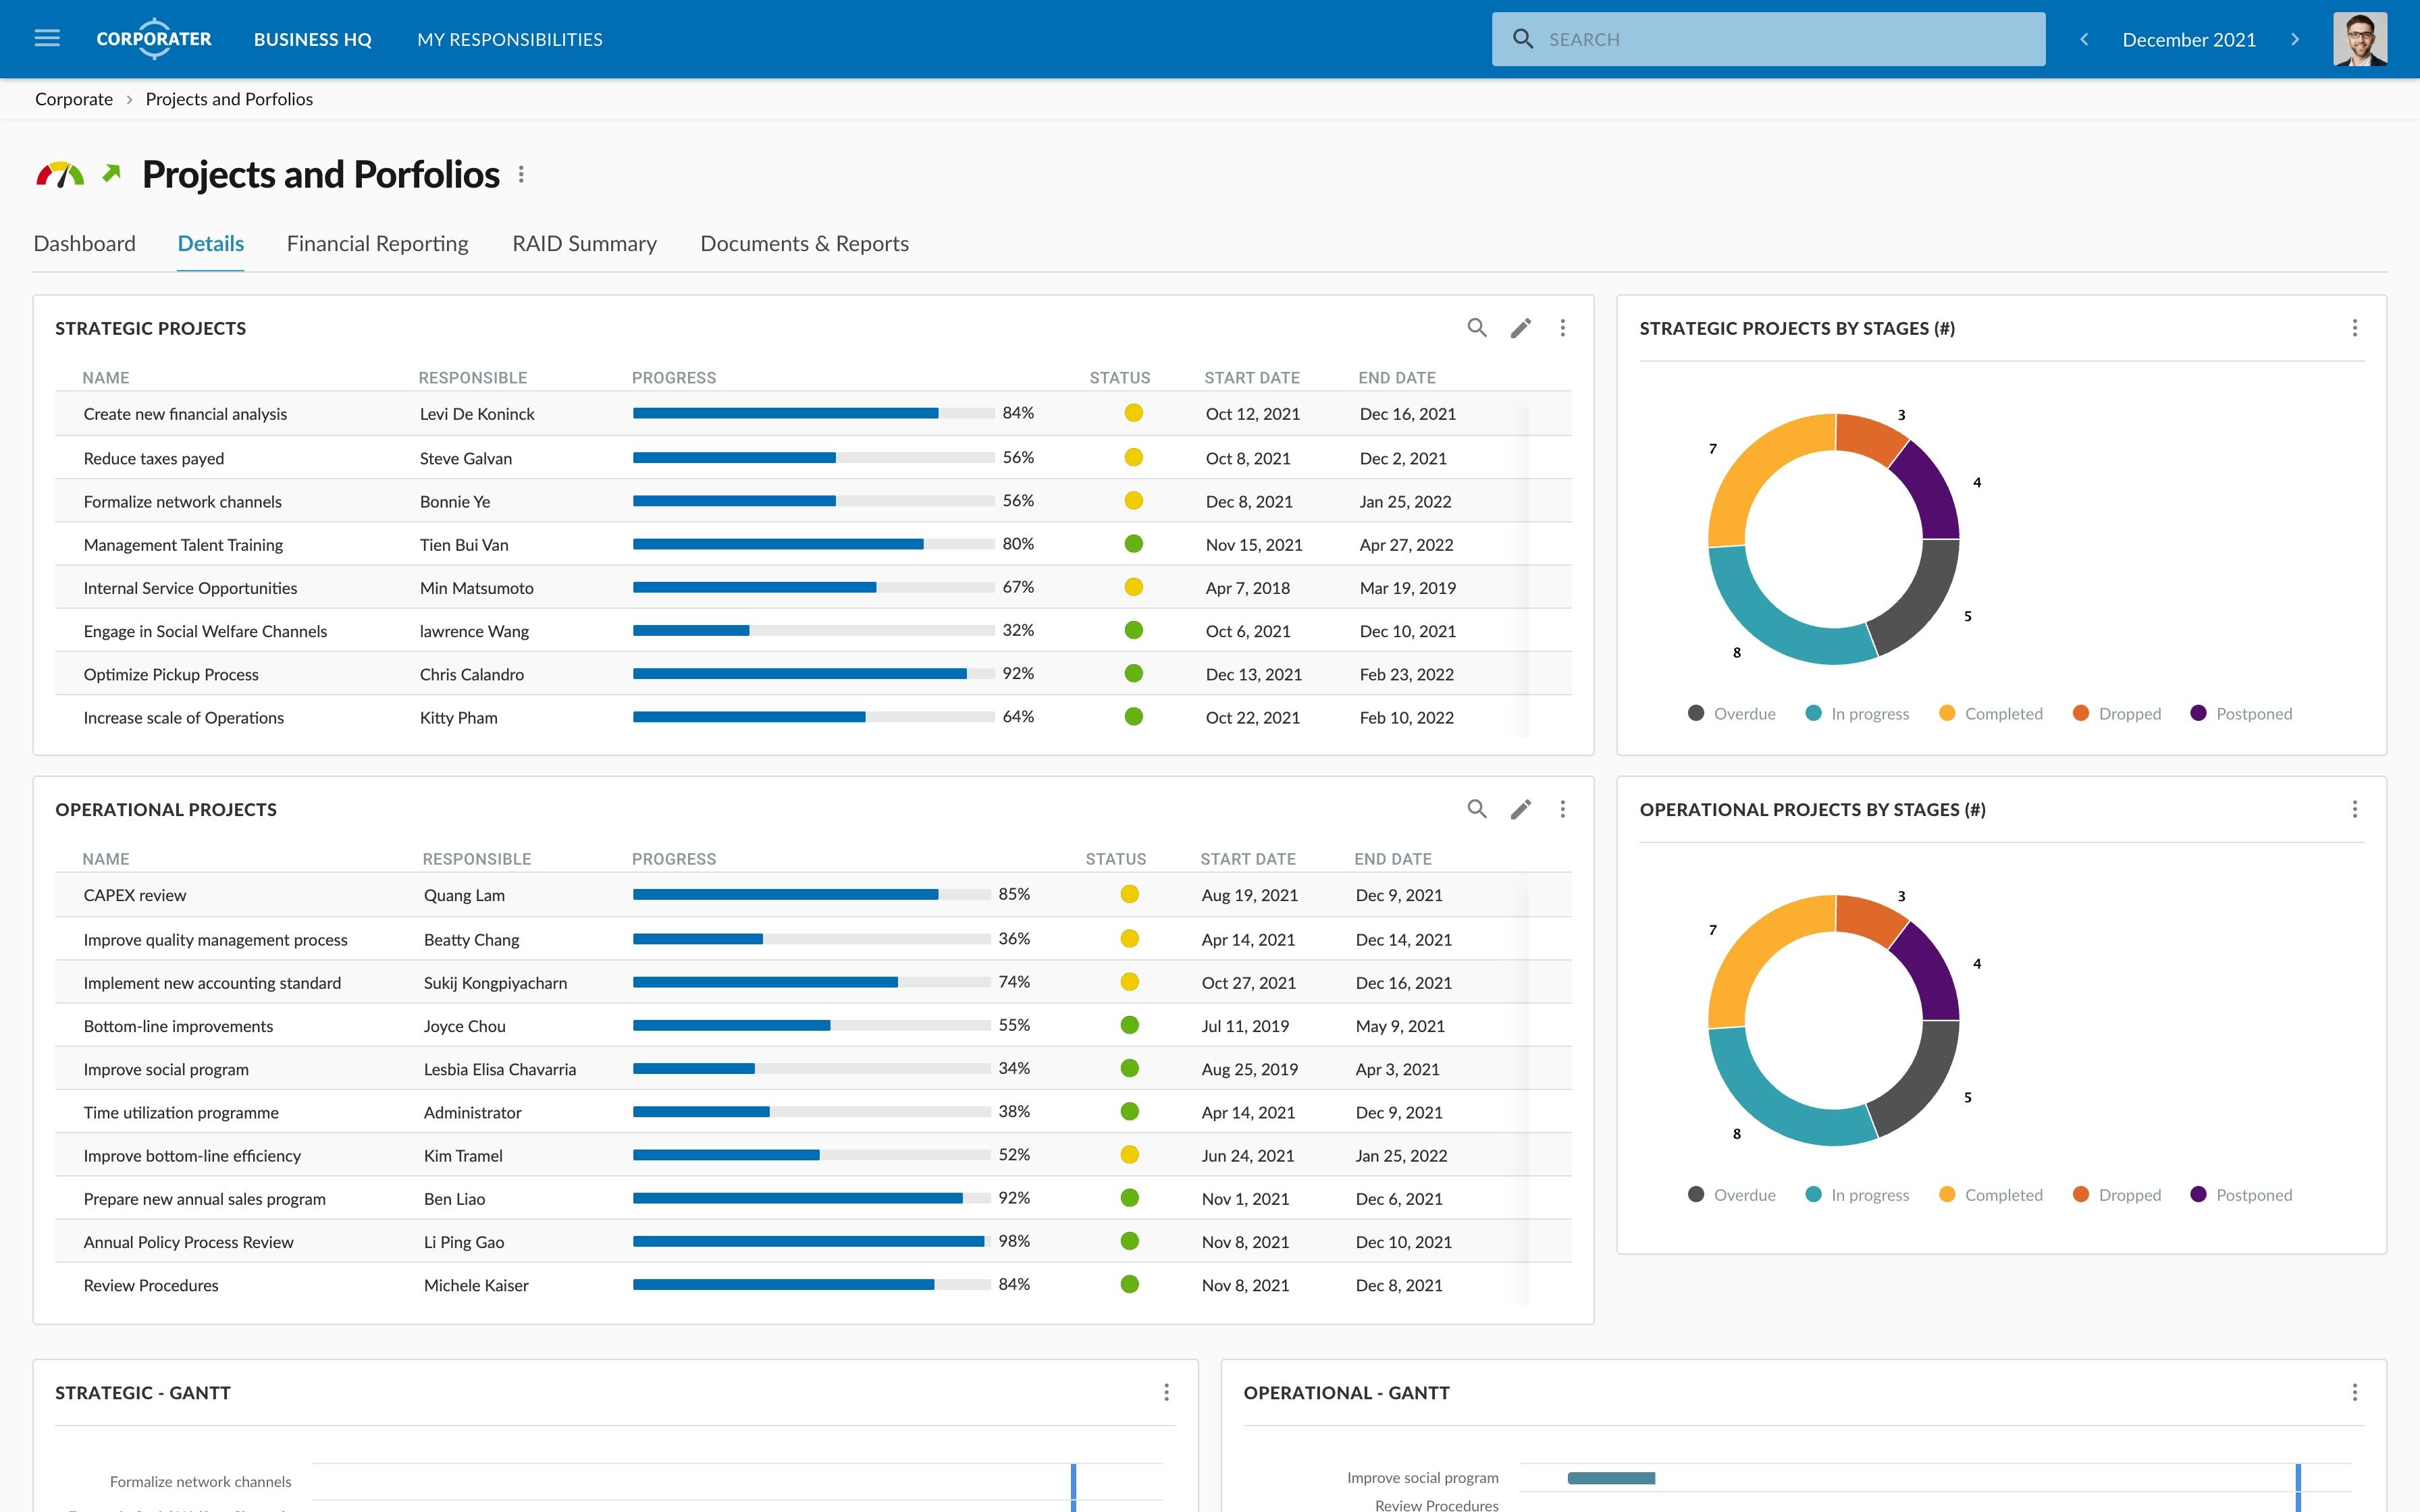Search within Operational Projects panel
Screen dimensions: 2420x1512
pyautogui.click(x=1476, y=809)
